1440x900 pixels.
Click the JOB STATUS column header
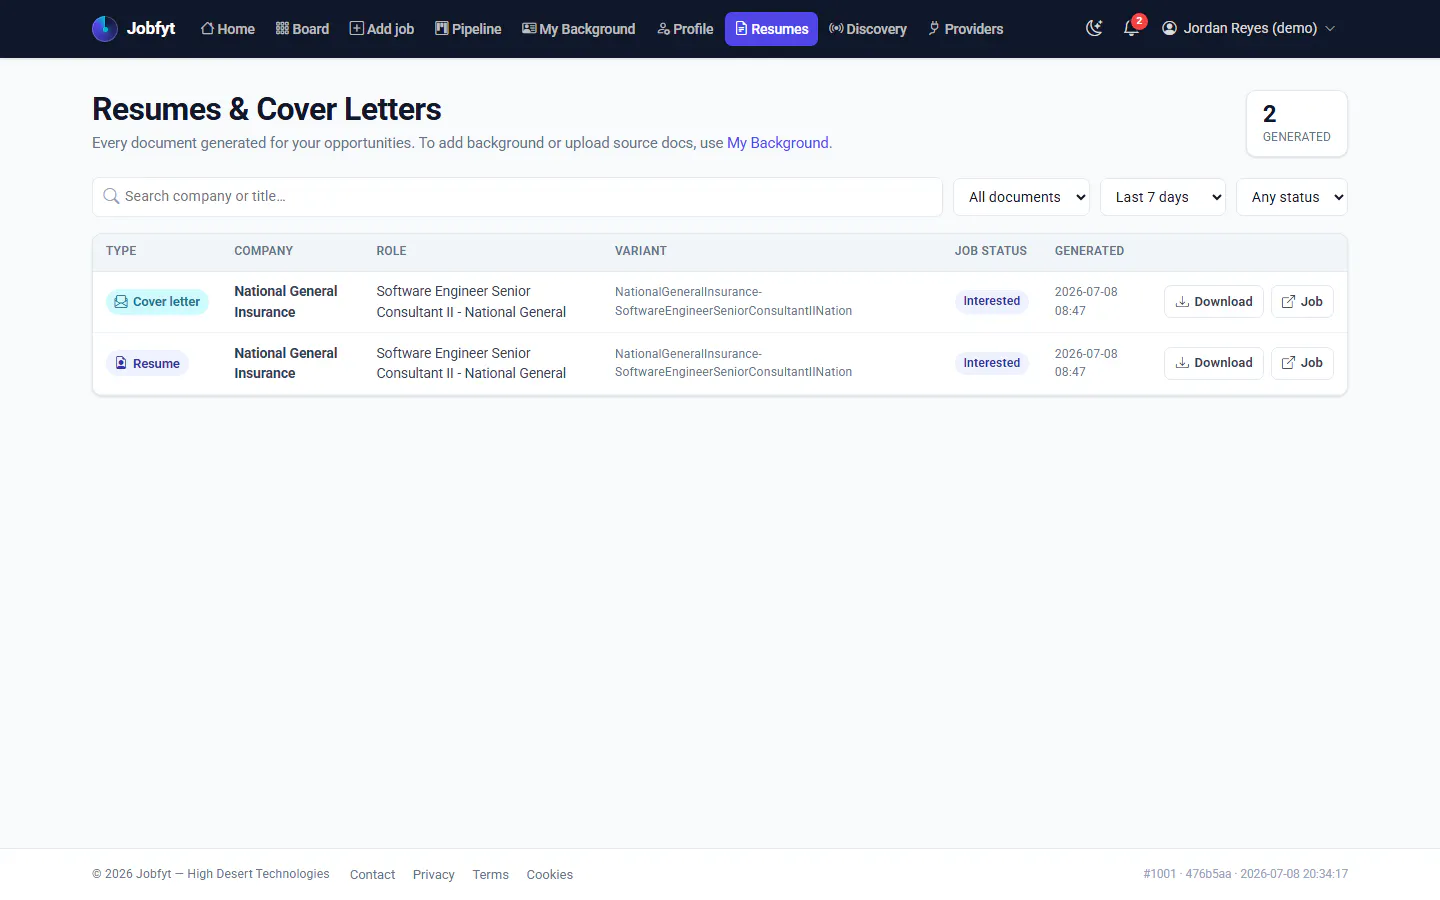pyautogui.click(x=991, y=251)
